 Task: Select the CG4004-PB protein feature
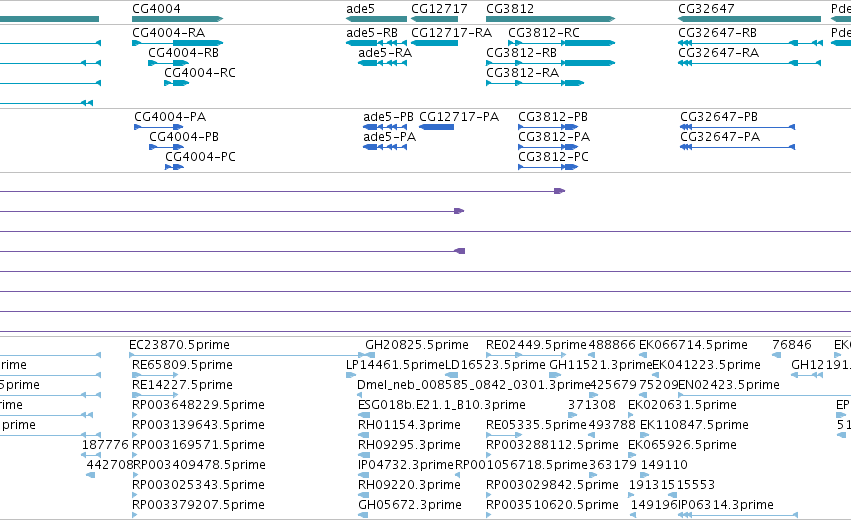[167, 147]
